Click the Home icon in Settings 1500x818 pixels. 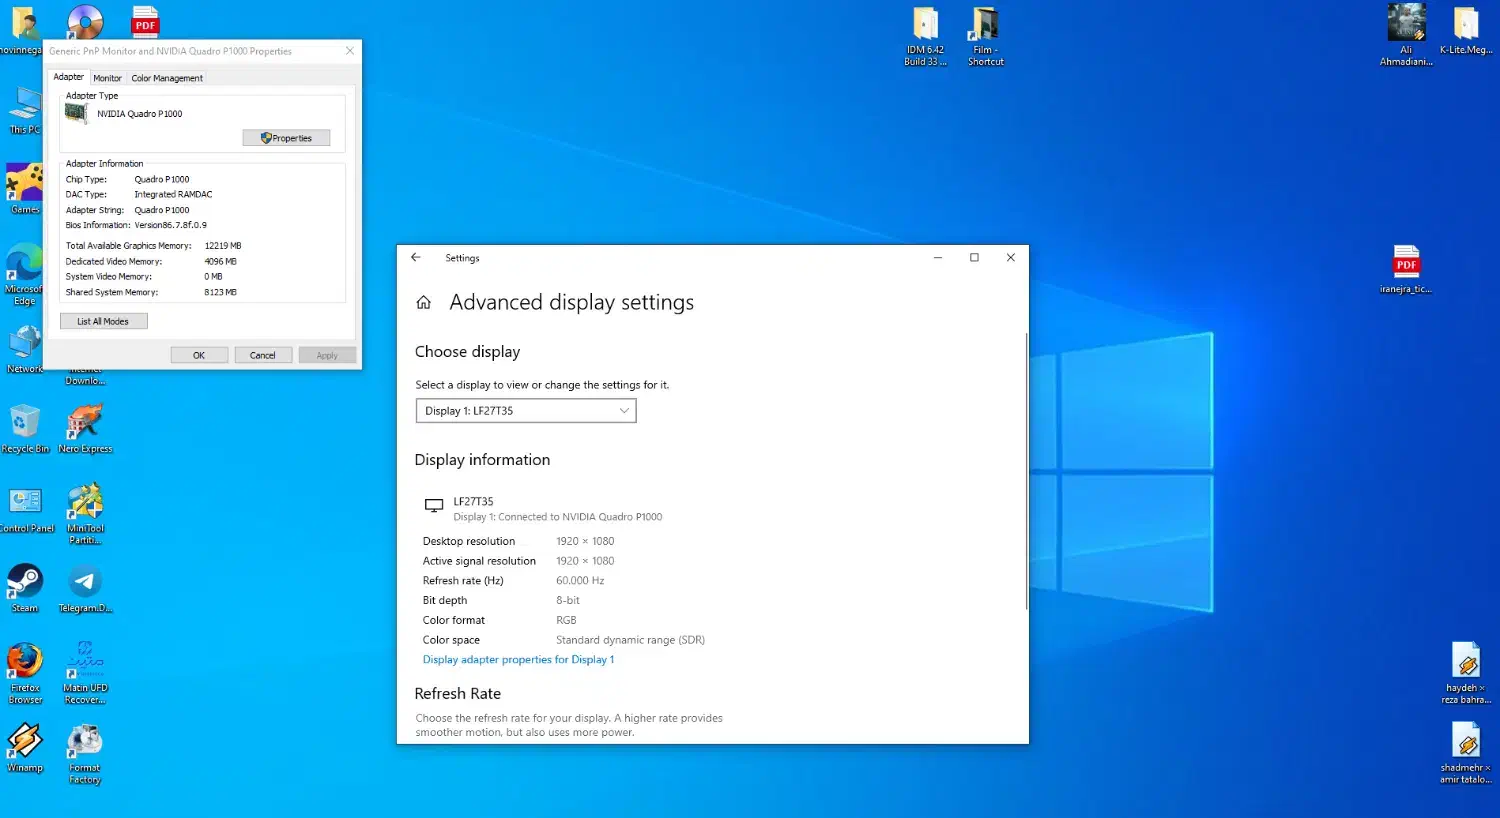(424, 303)
